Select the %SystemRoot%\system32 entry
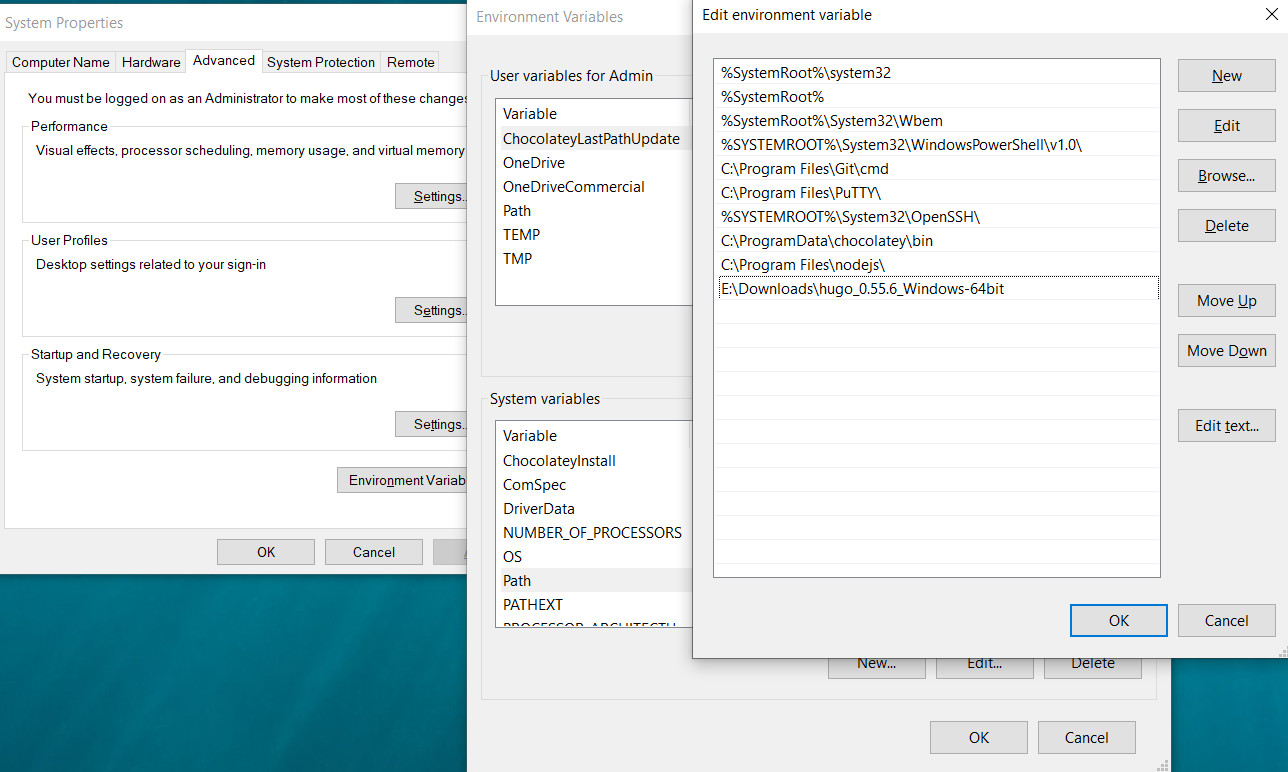This screenshot has height=772, width=1288. [x=937, y=73]
